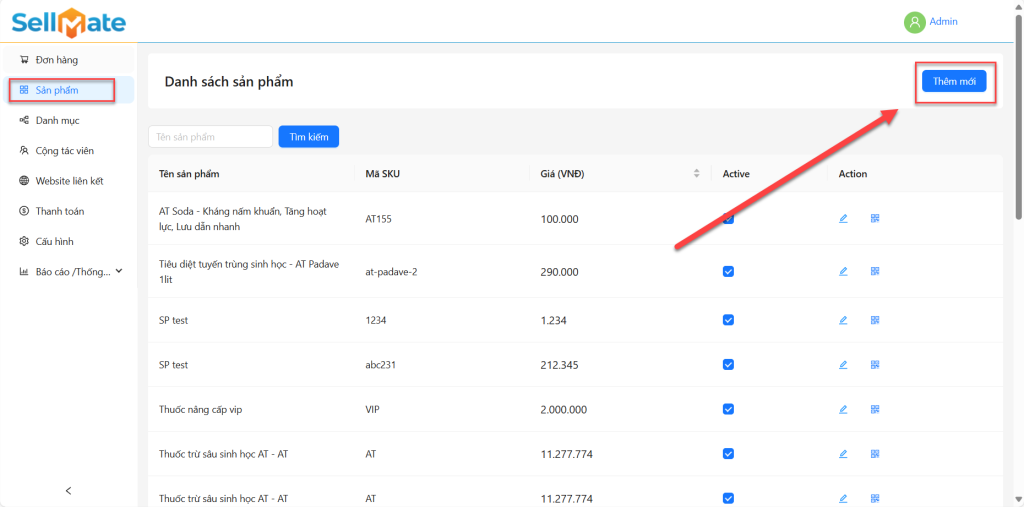Viewport: 1024px width, 507px height.
Task: Focus the Tên sản phẩm search field
Action: [210, 136]
